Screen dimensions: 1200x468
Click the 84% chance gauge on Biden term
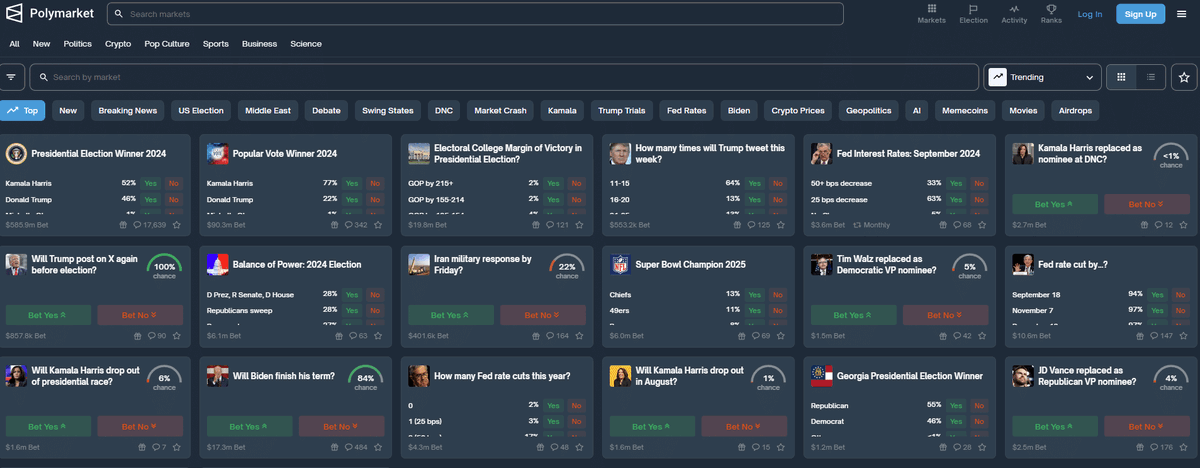(366, 378)
